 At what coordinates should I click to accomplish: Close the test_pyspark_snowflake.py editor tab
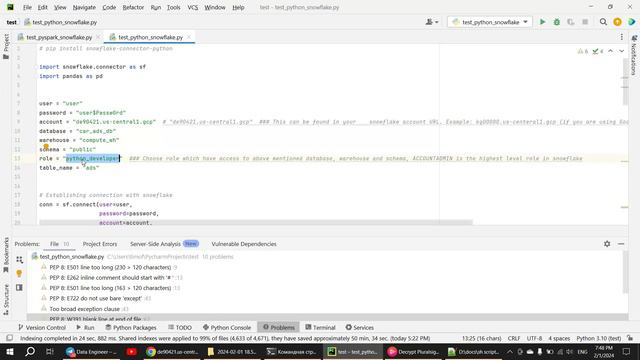98,37
